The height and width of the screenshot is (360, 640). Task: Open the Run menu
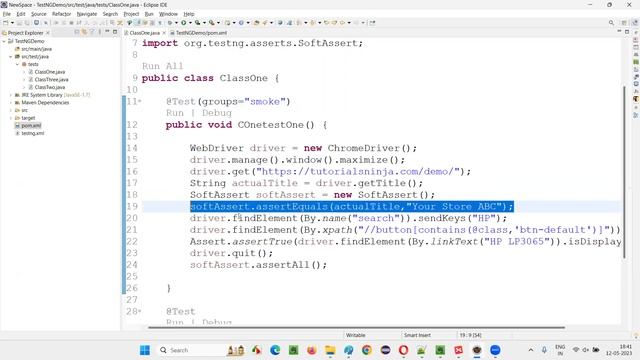pyautogui.click(x=149, y=14)
